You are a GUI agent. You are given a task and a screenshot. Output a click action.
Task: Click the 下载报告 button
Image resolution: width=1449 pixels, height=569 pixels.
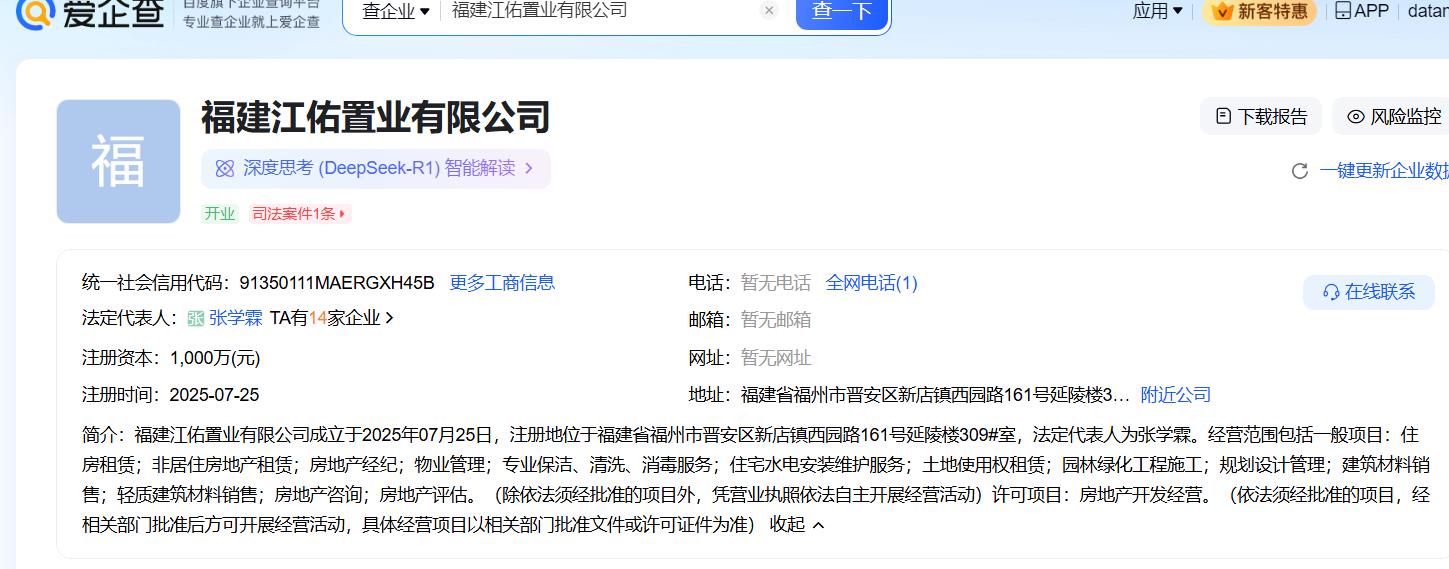pyautogui.click(x=1261, y=116)
